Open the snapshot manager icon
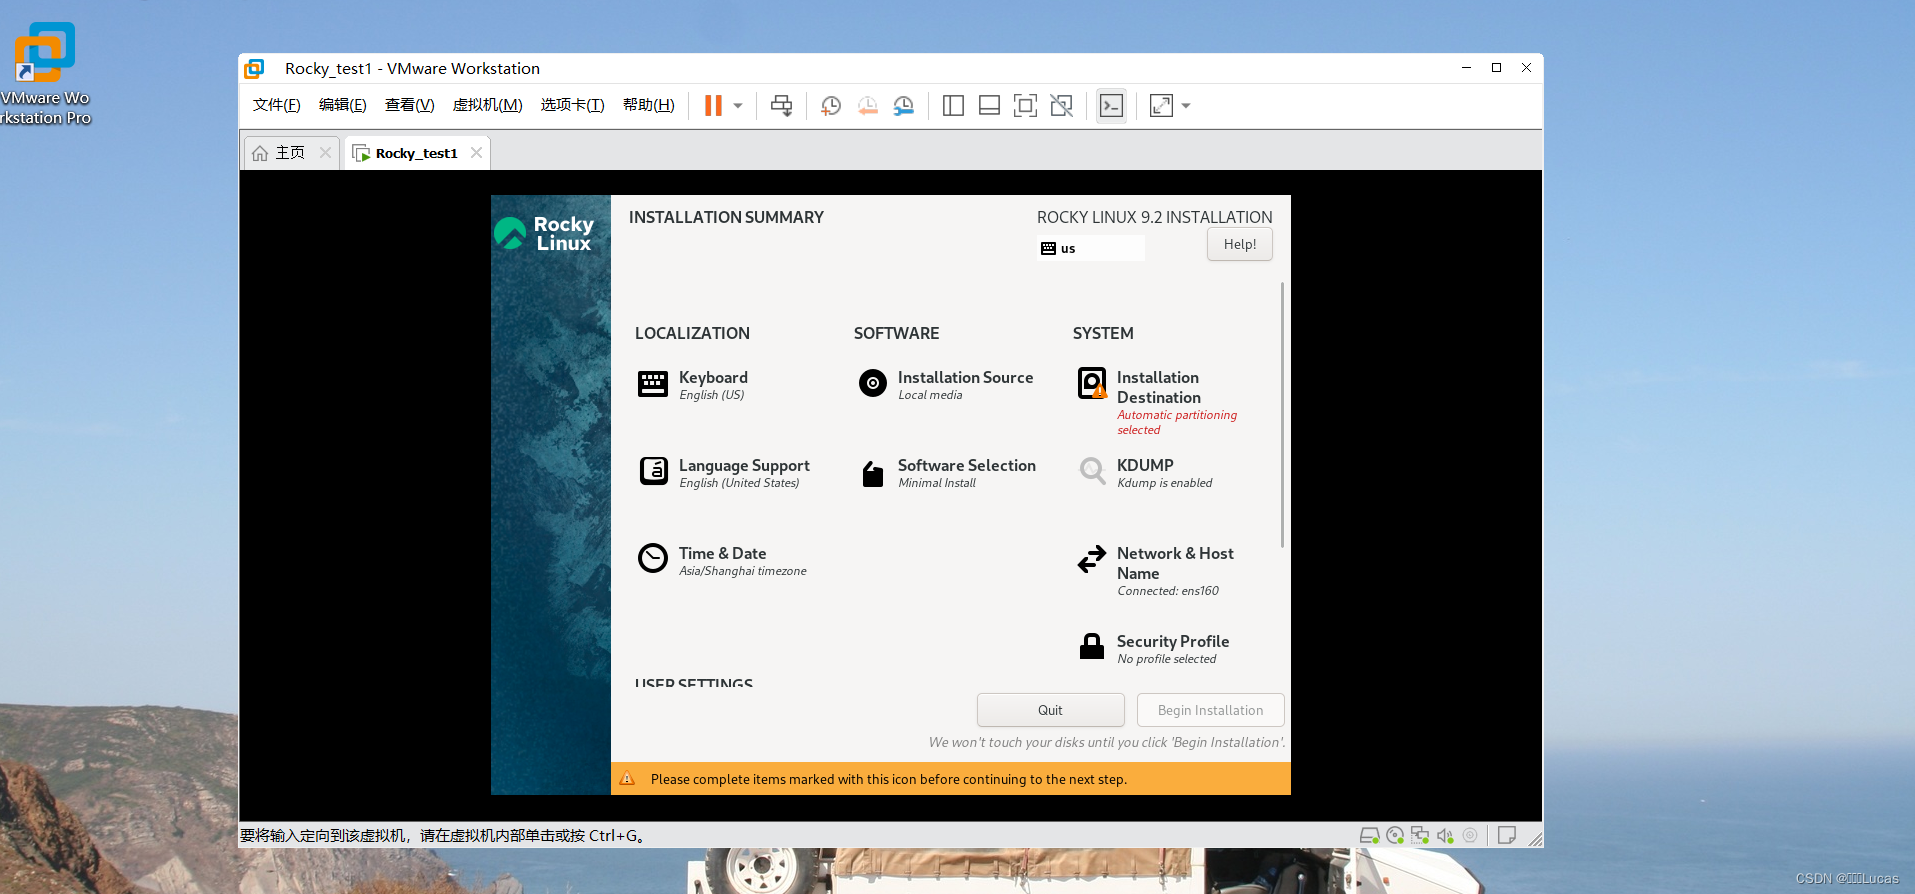Screen dimensions: 1915x894 click(904, 106)
